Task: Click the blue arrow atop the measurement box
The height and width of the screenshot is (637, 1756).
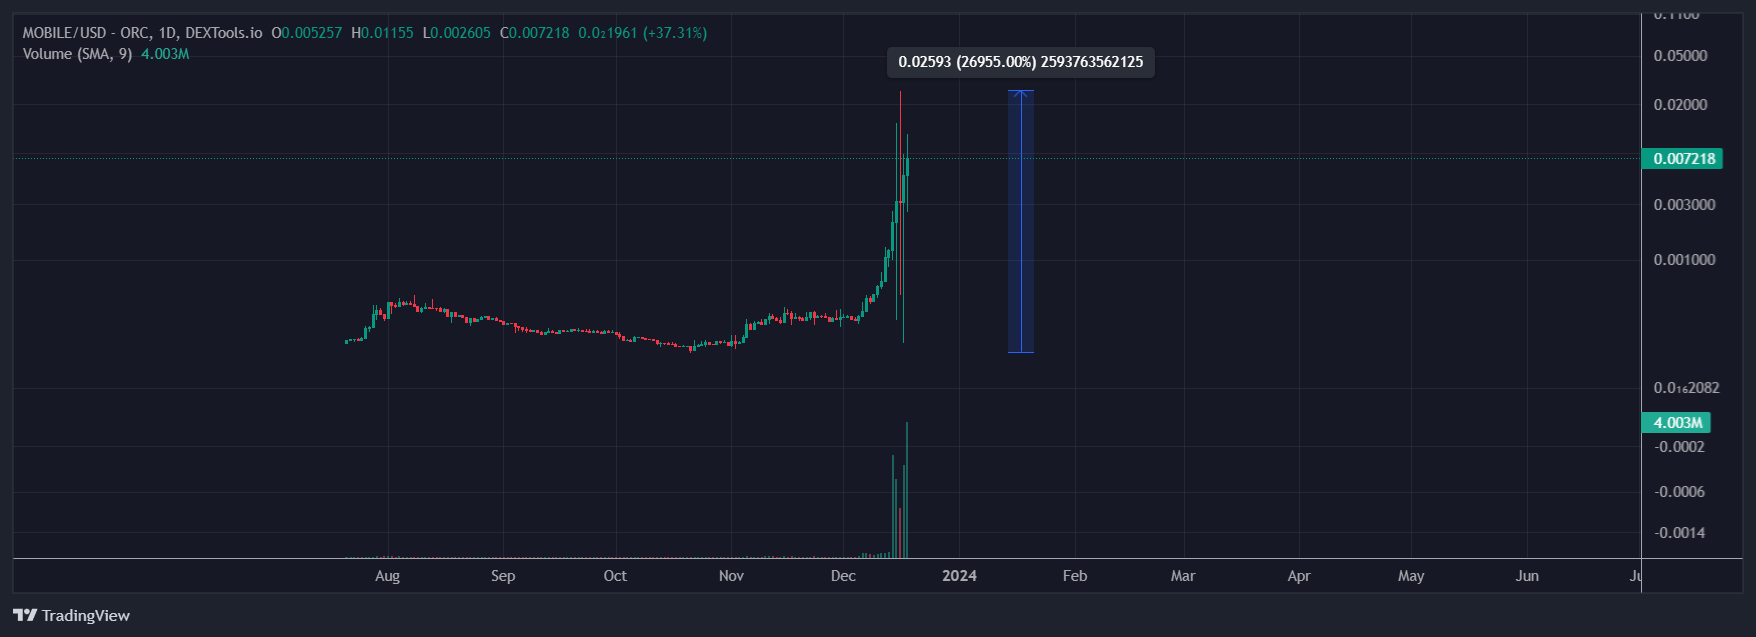Action: point(1020,95)
